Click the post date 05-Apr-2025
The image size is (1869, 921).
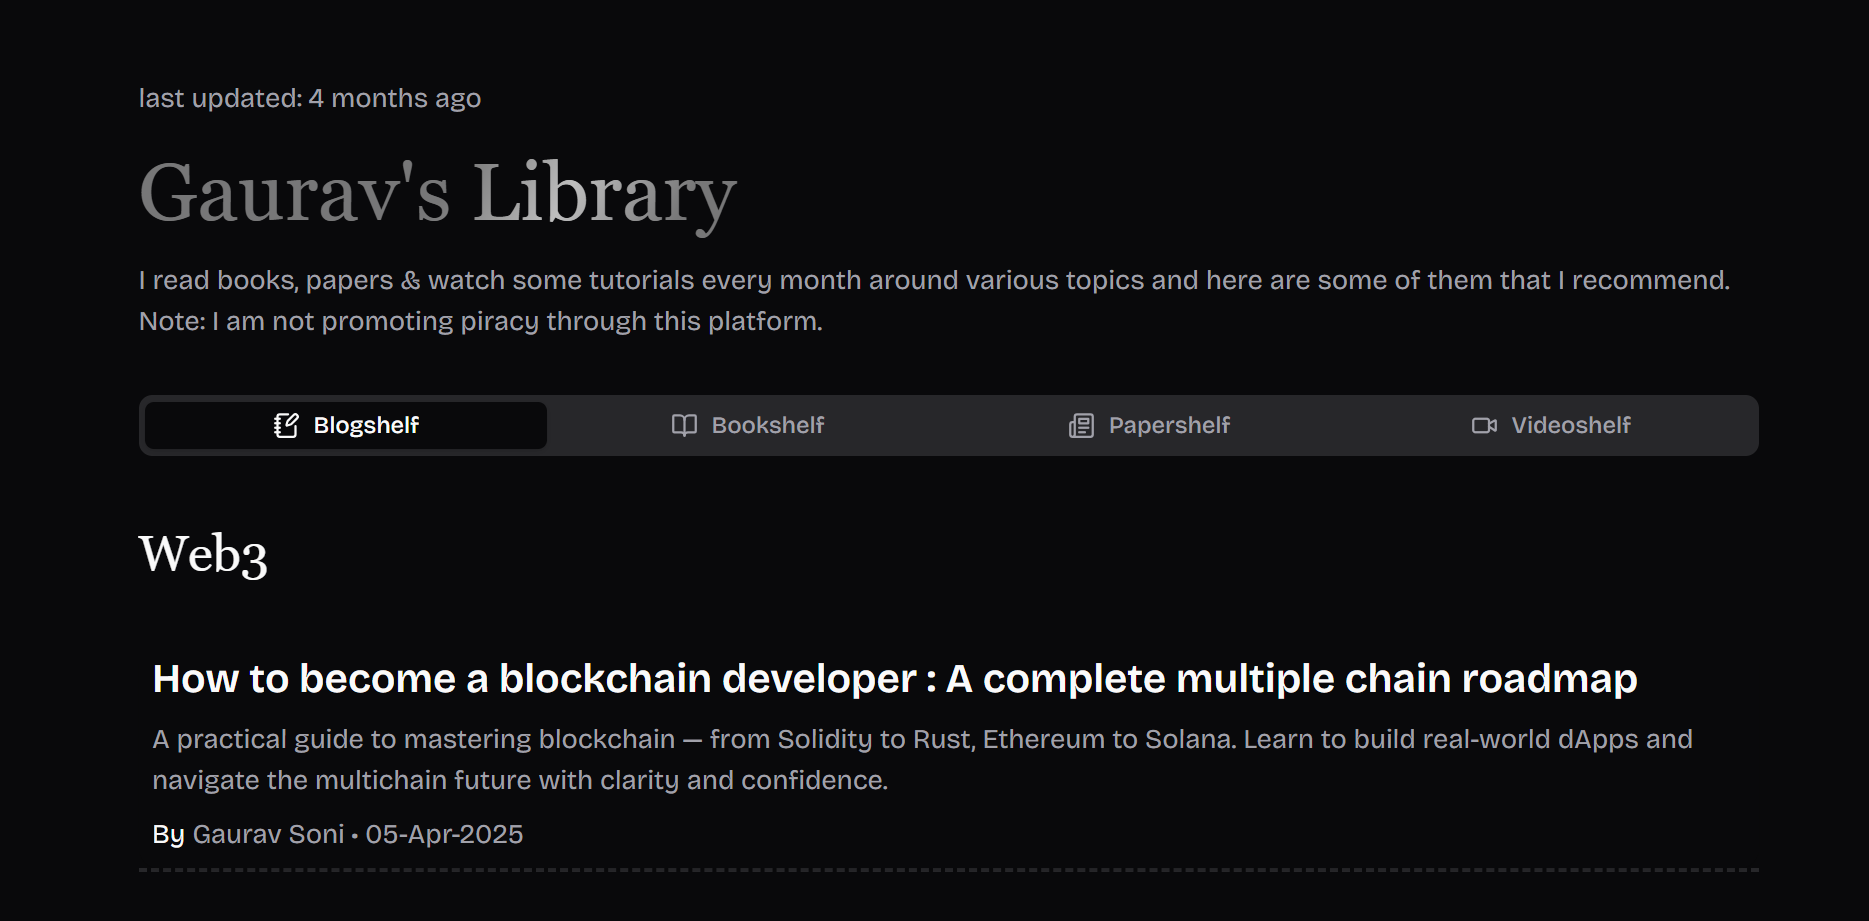pos(444,834)
